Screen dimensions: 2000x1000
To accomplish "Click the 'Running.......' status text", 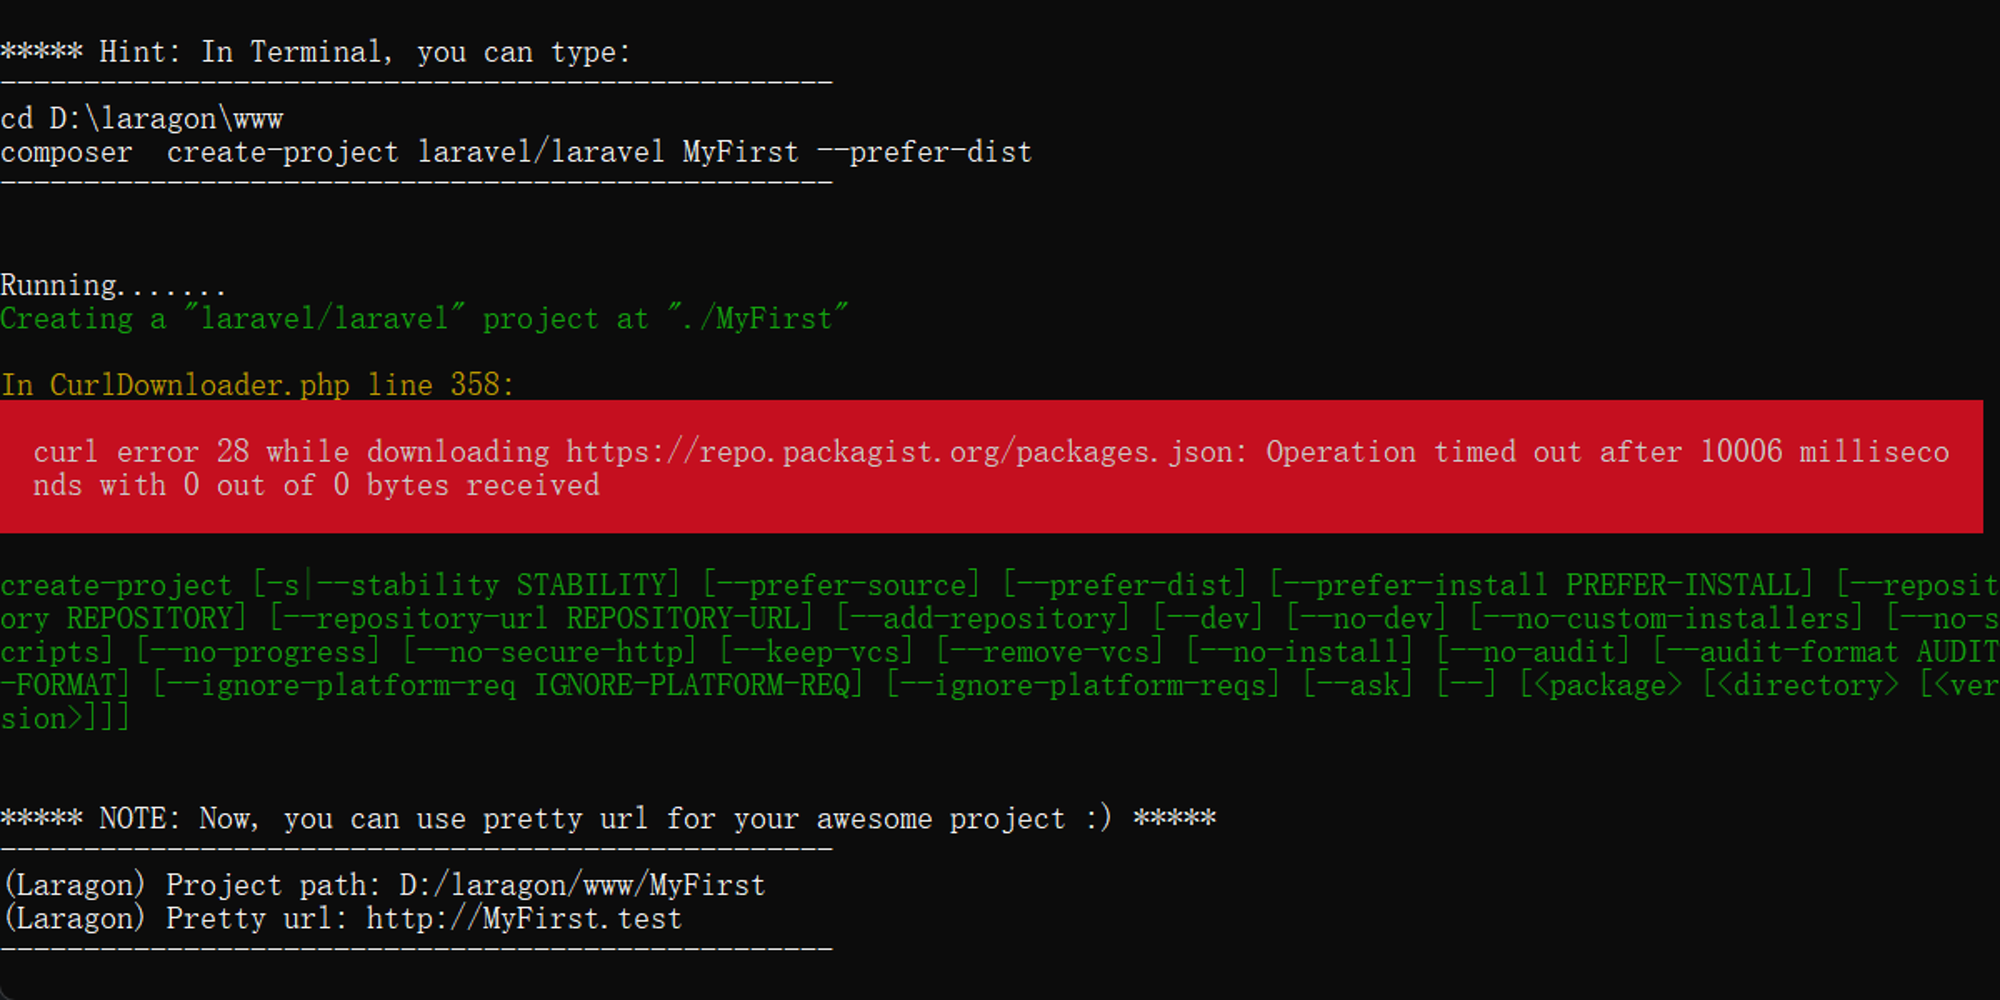I will (x=113, y=286).
